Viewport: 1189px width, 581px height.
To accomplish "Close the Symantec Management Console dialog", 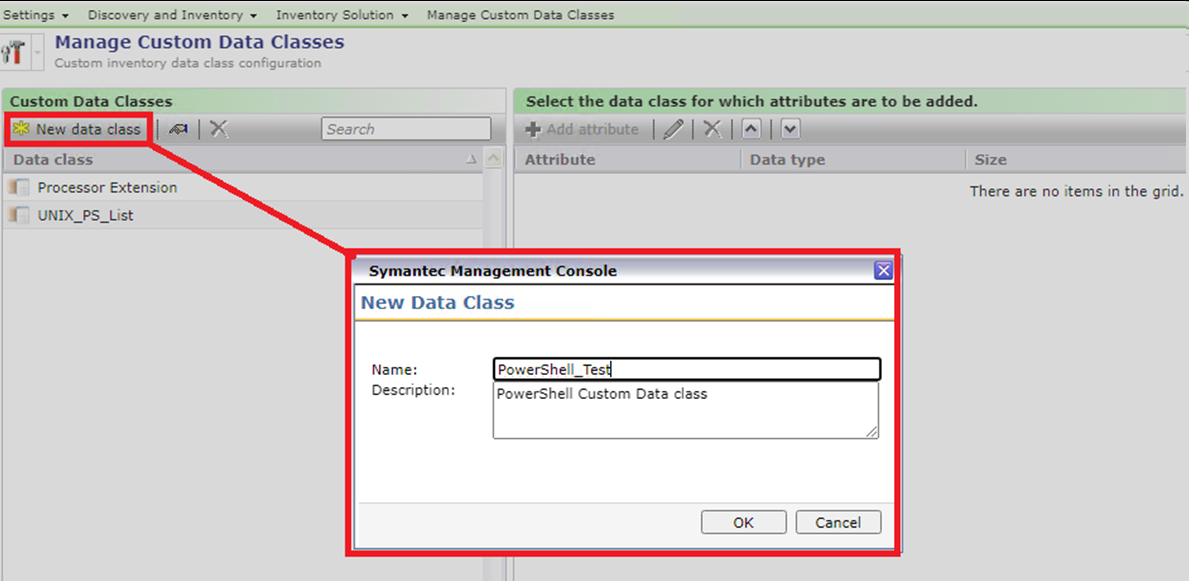I will click(x=883, y=271).
